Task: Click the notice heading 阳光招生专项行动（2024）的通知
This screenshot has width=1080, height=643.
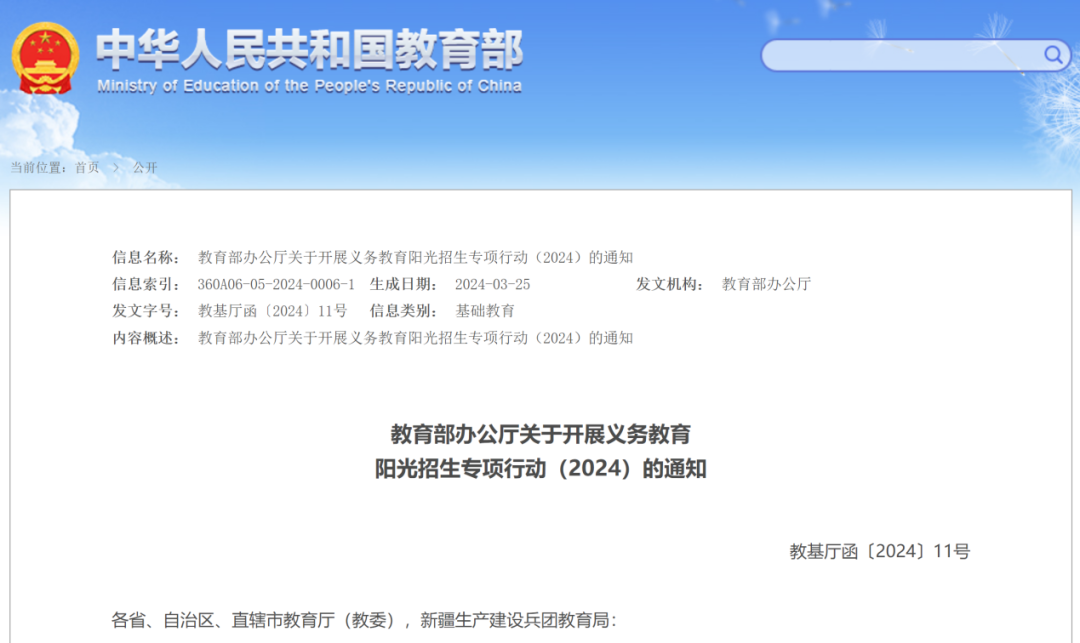Action: [x=540, y=470]
